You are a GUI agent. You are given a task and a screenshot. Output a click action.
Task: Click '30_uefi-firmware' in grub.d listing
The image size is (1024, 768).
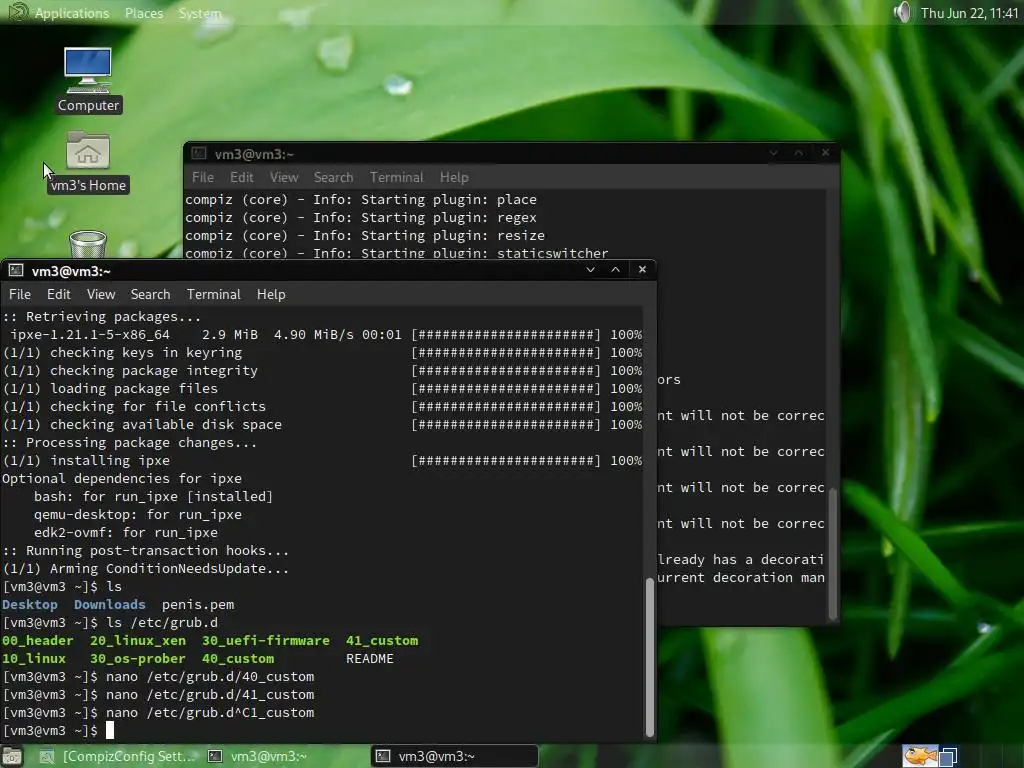click(266, 641)
